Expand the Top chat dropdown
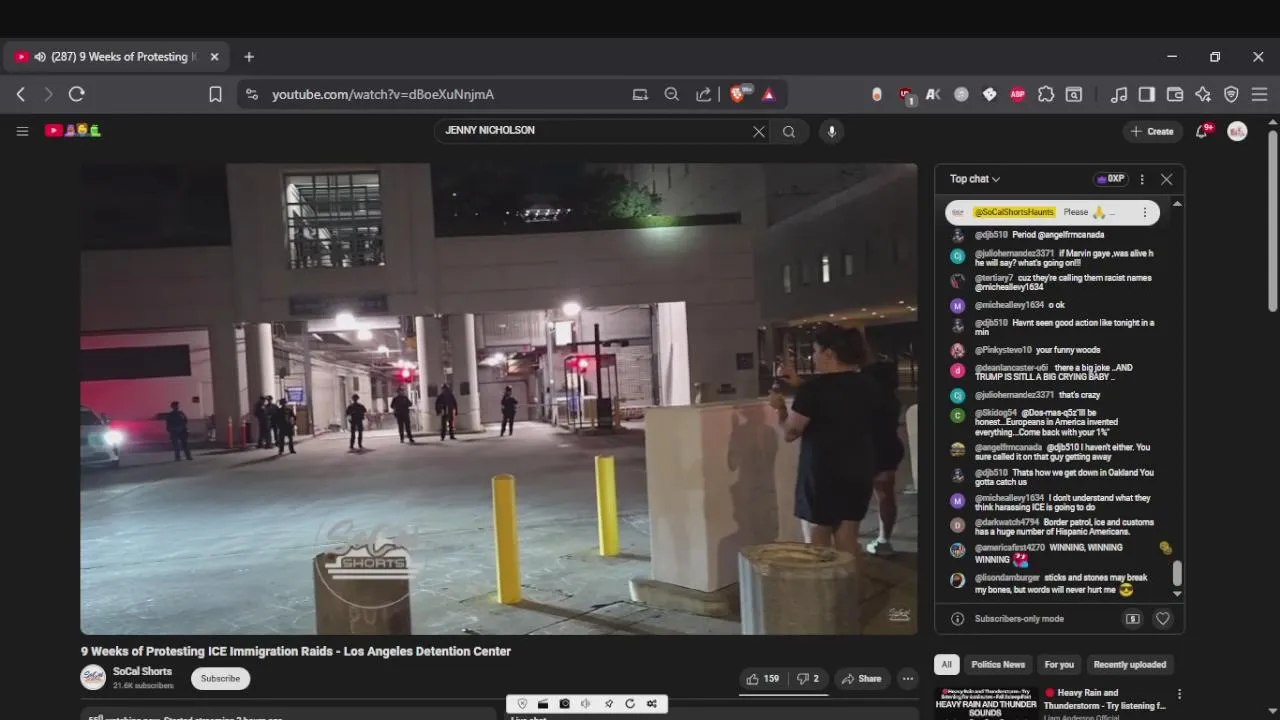Image resolution: width=1280 pixels, height=720 pixels. click(975, 179)
